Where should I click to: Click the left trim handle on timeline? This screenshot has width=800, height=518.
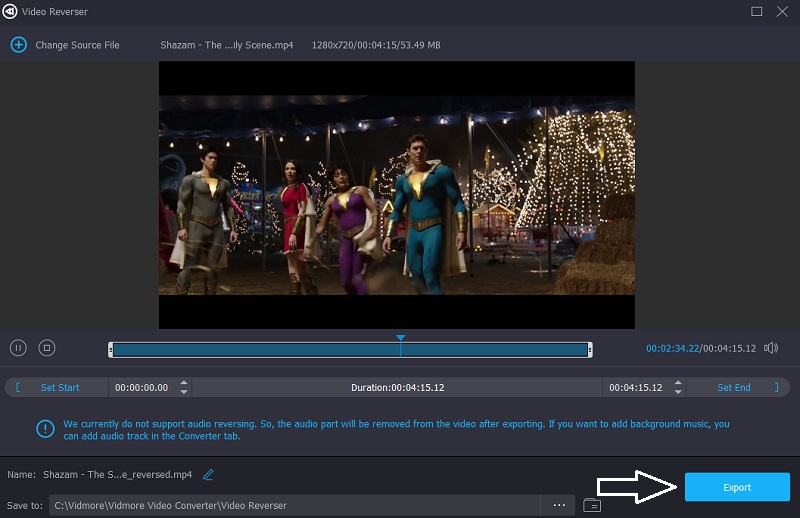(x=111, y=349)
